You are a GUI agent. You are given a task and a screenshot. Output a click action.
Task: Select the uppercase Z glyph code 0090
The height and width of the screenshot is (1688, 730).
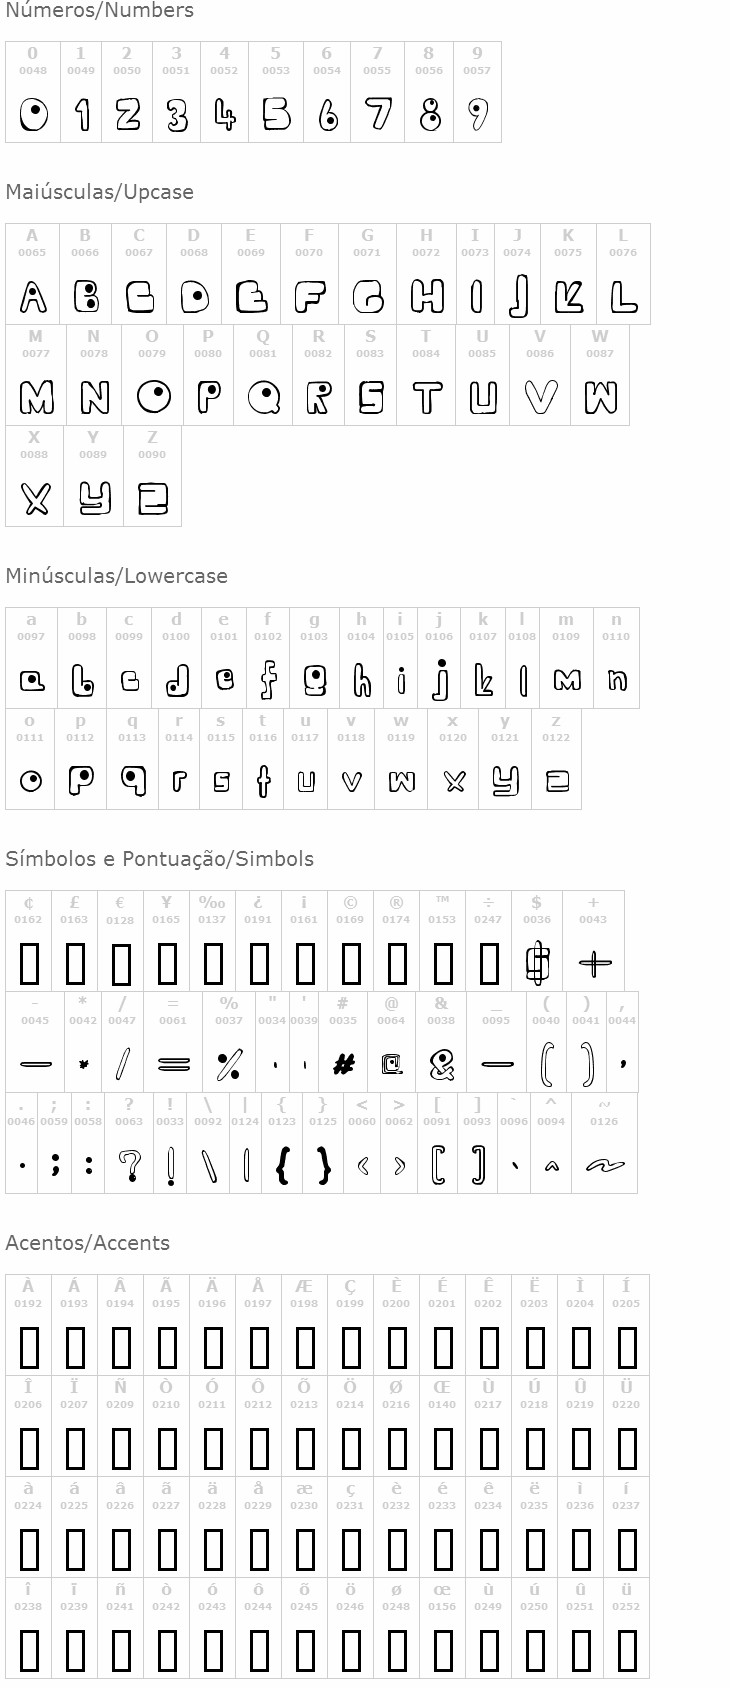152,455
